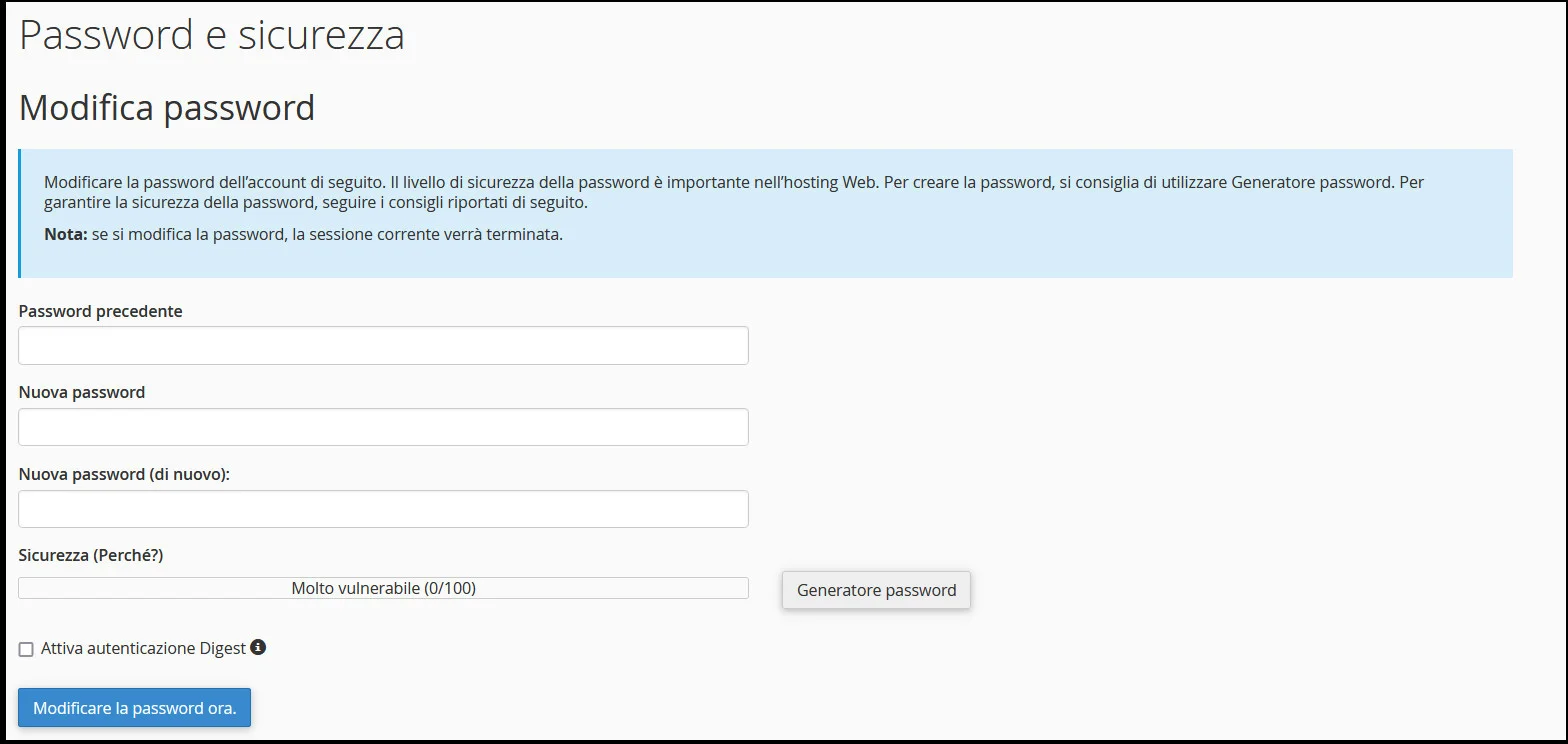Screen dimensions: 1568x744
Task: Enable the Attiva autenticazione Digest checkbox
Action: coord(24,648)
